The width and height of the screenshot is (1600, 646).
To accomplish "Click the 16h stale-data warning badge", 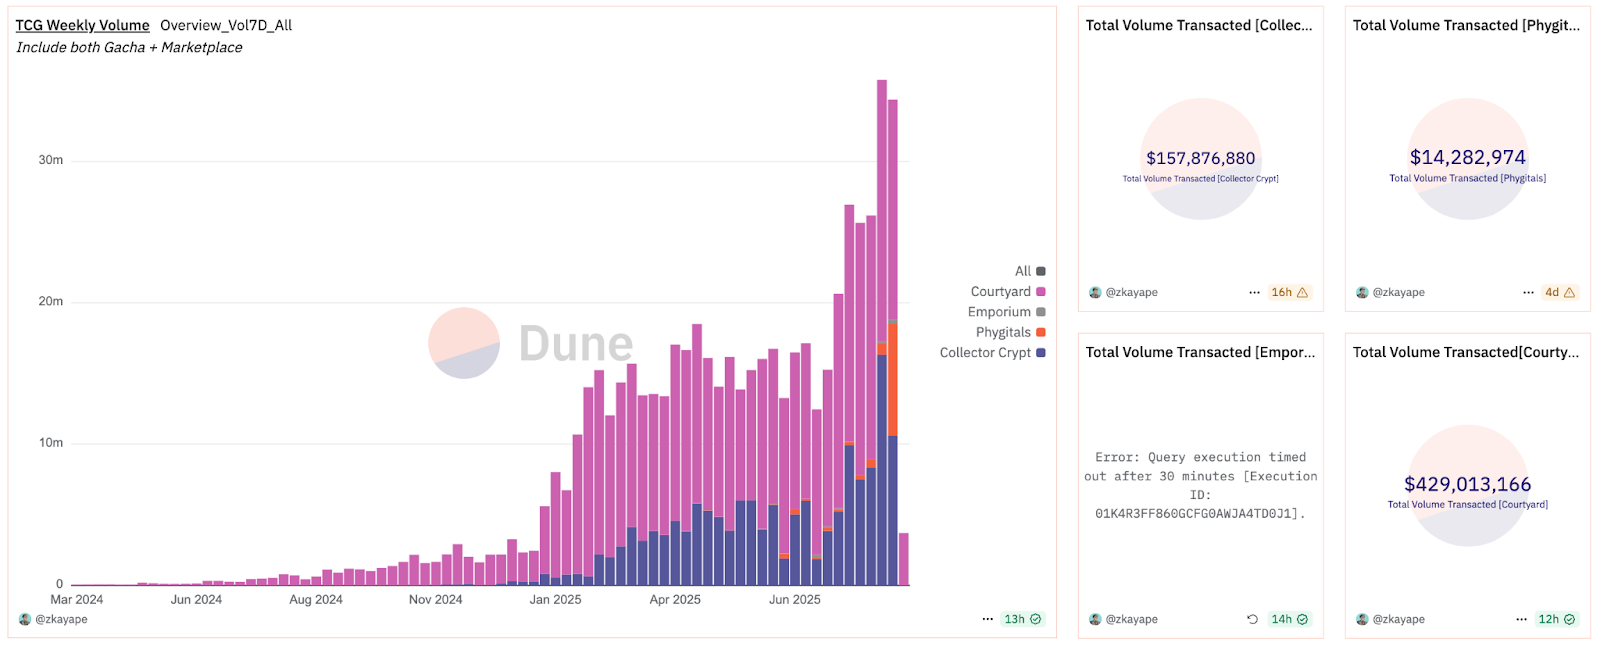I will pyautogui.click(x=1289, y=292).
